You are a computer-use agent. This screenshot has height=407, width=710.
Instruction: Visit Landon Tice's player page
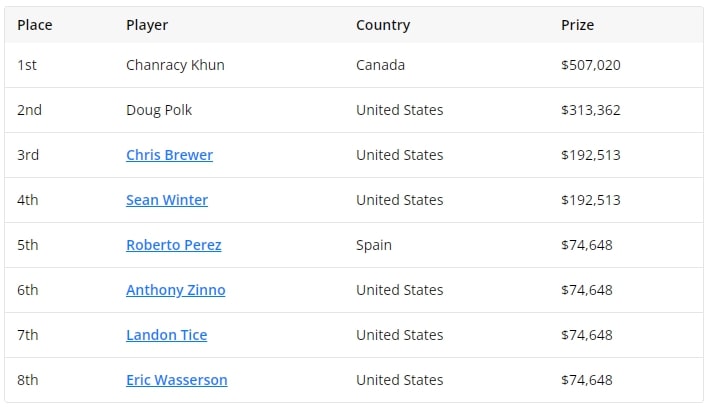(167, 335)
